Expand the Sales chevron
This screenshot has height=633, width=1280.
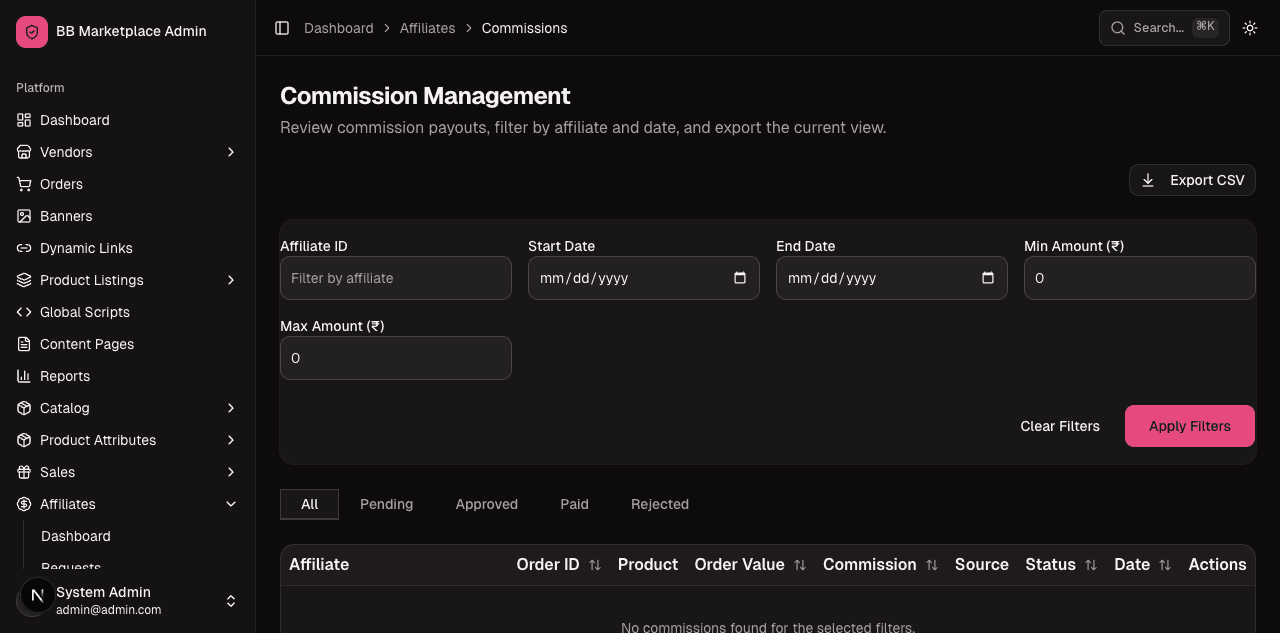click(x=231, y=472)
